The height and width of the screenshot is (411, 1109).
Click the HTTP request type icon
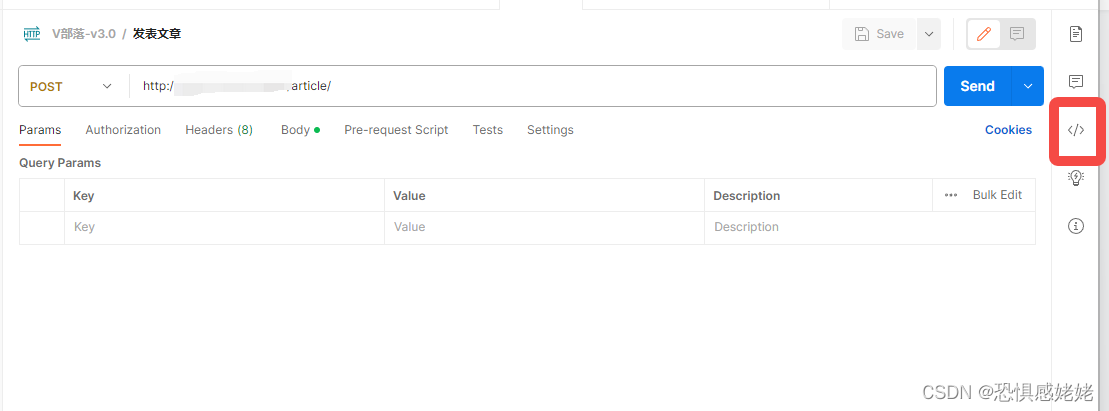tap(32, 34)
